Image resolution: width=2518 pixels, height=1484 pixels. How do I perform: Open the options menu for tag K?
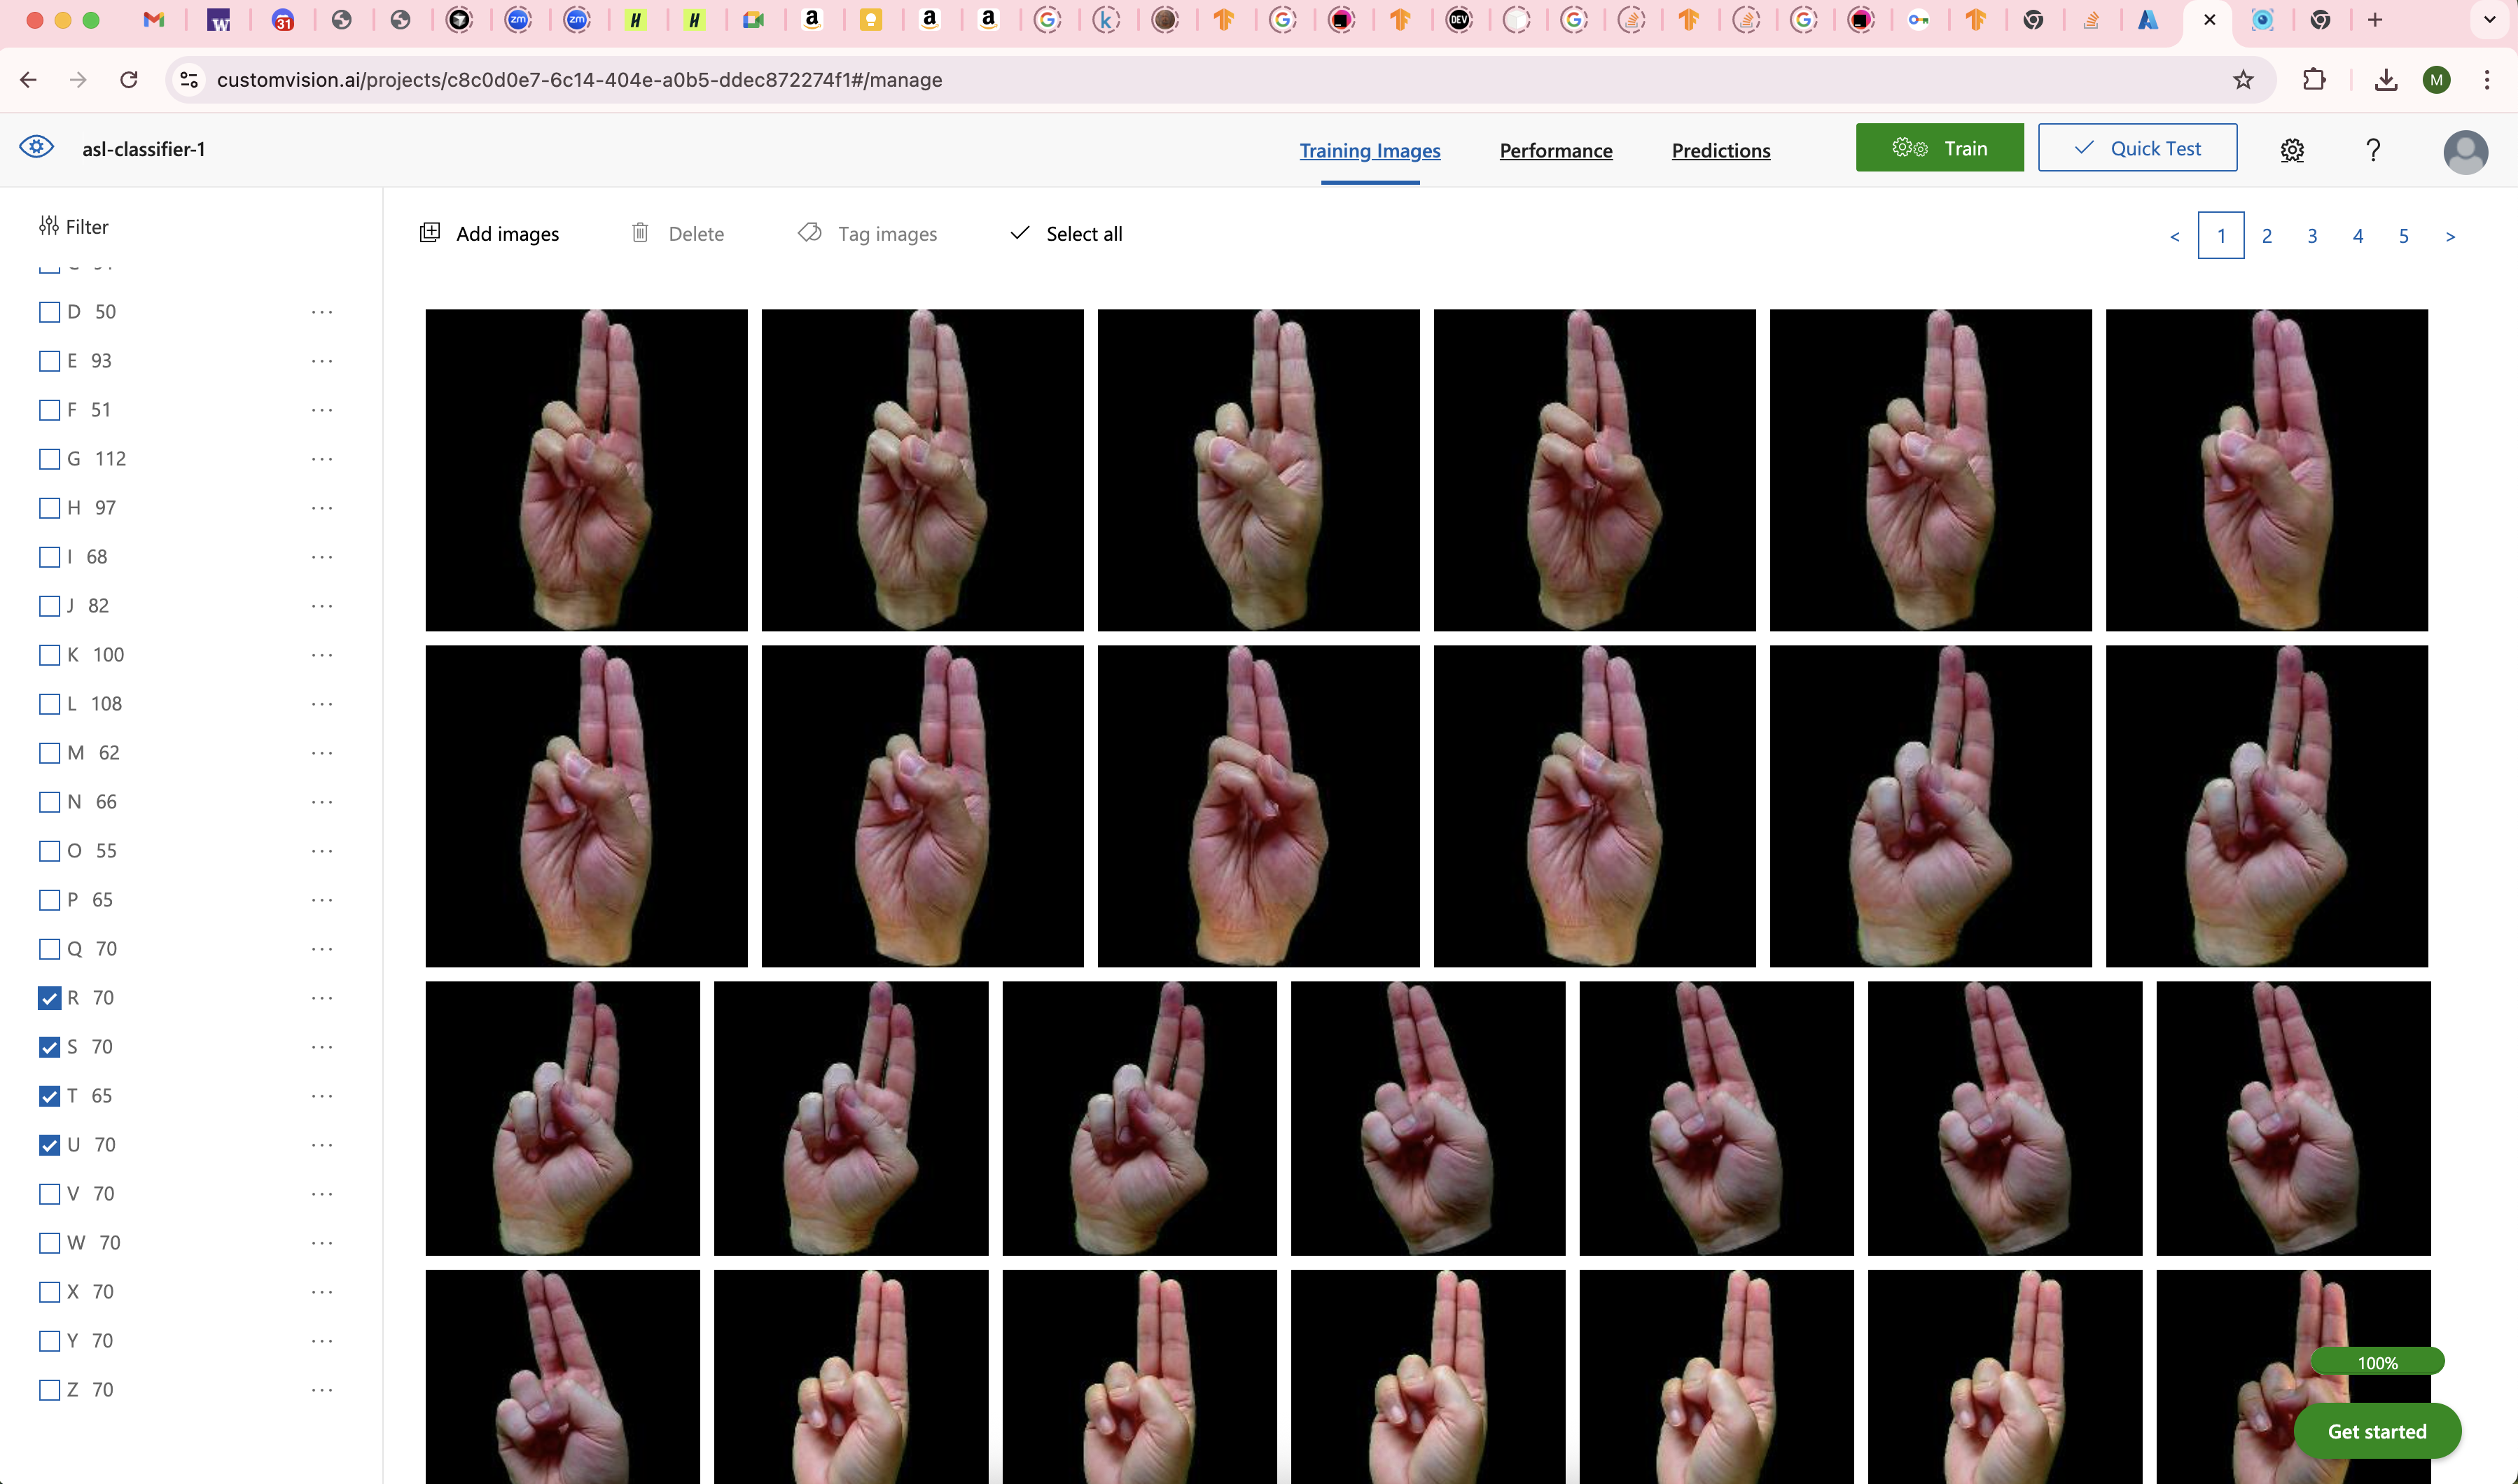321,655
